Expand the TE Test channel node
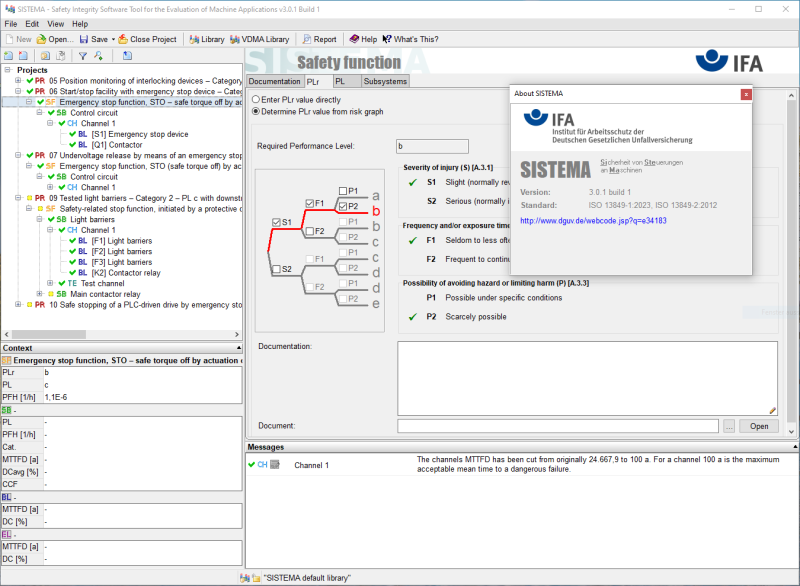Image resolution: width=800 pixels, height=586 pixels. pos(51,283)
